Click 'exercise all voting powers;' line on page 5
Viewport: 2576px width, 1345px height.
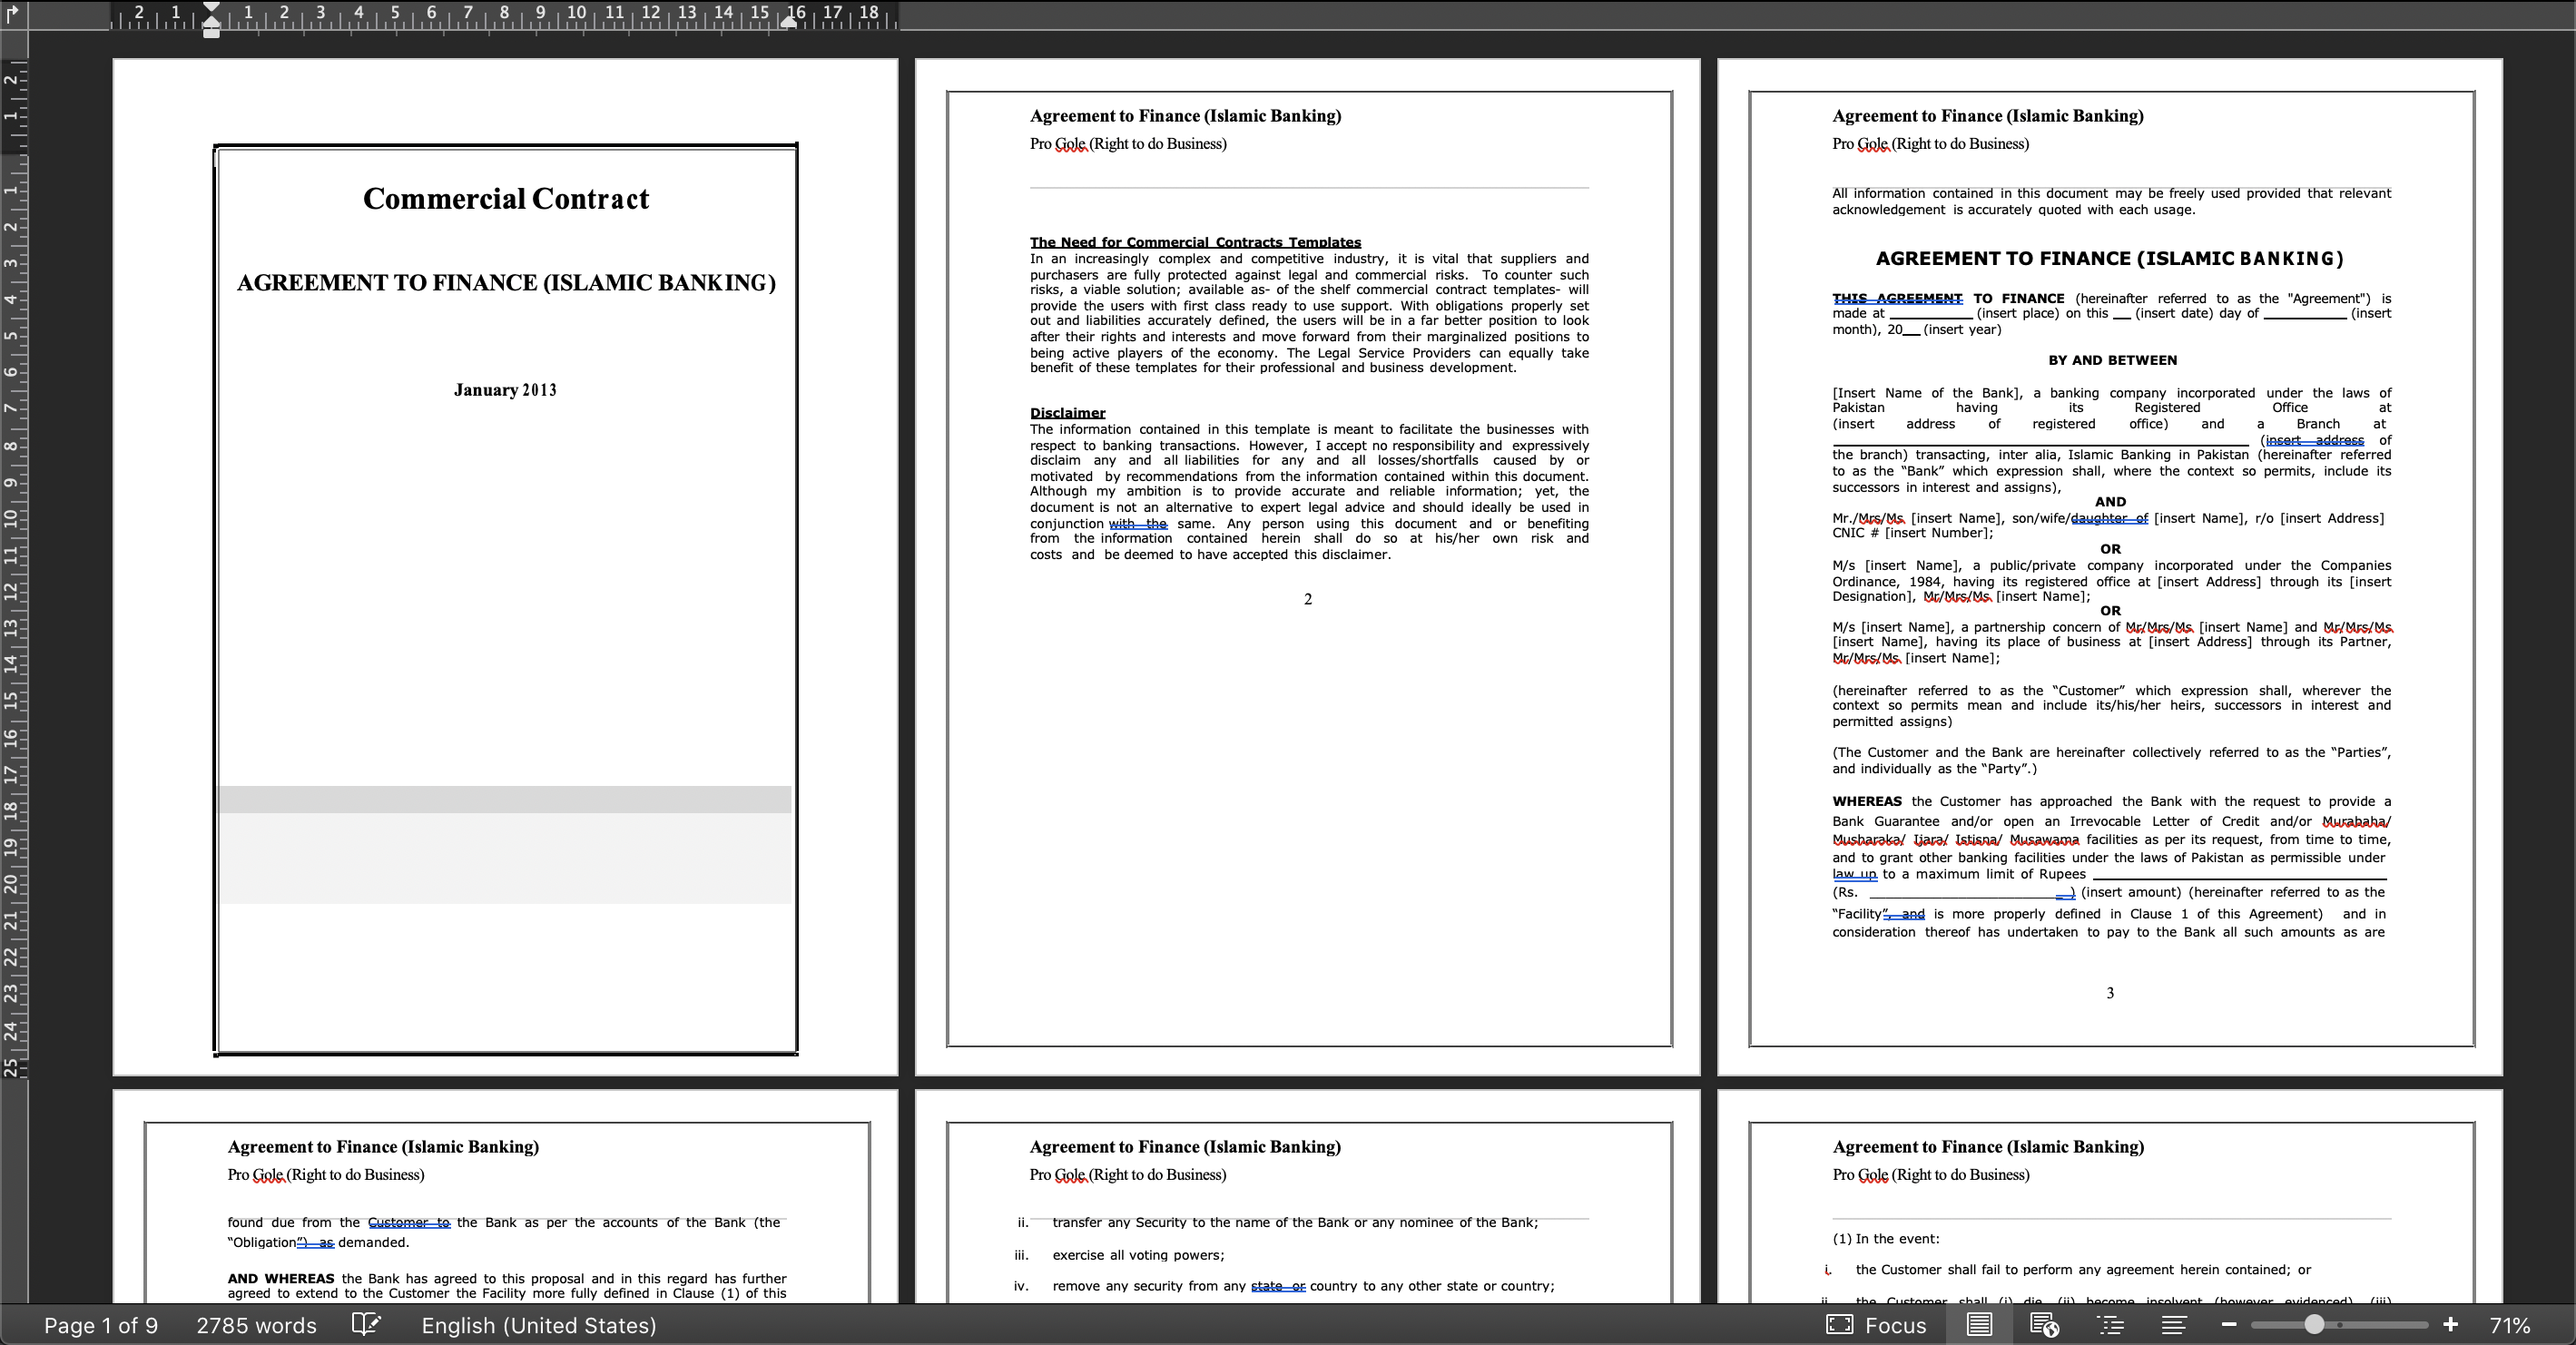[1138, 1255]
